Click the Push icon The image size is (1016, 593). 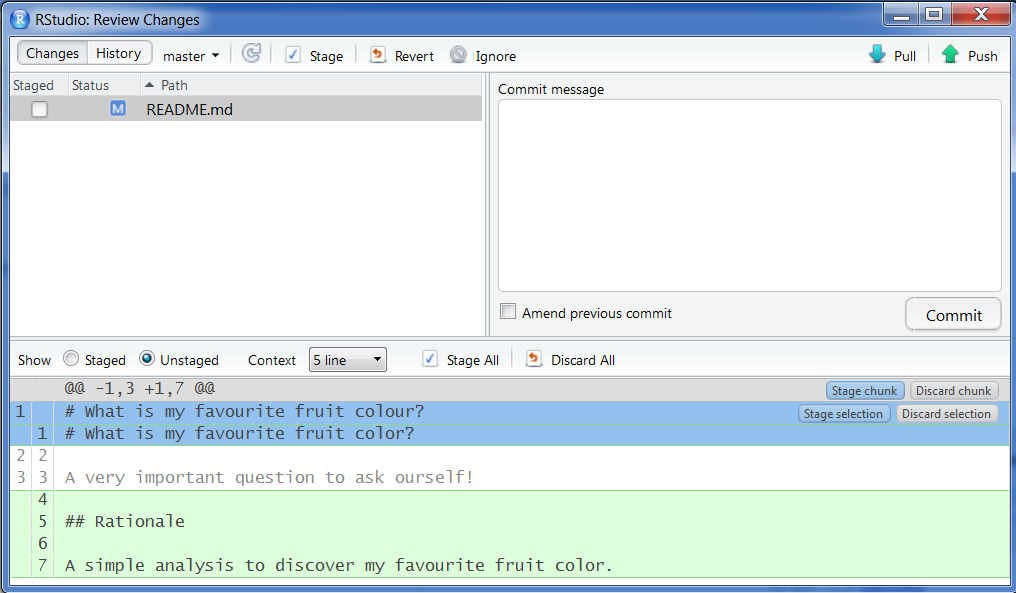pyautogui.click(x=951, y=55)
